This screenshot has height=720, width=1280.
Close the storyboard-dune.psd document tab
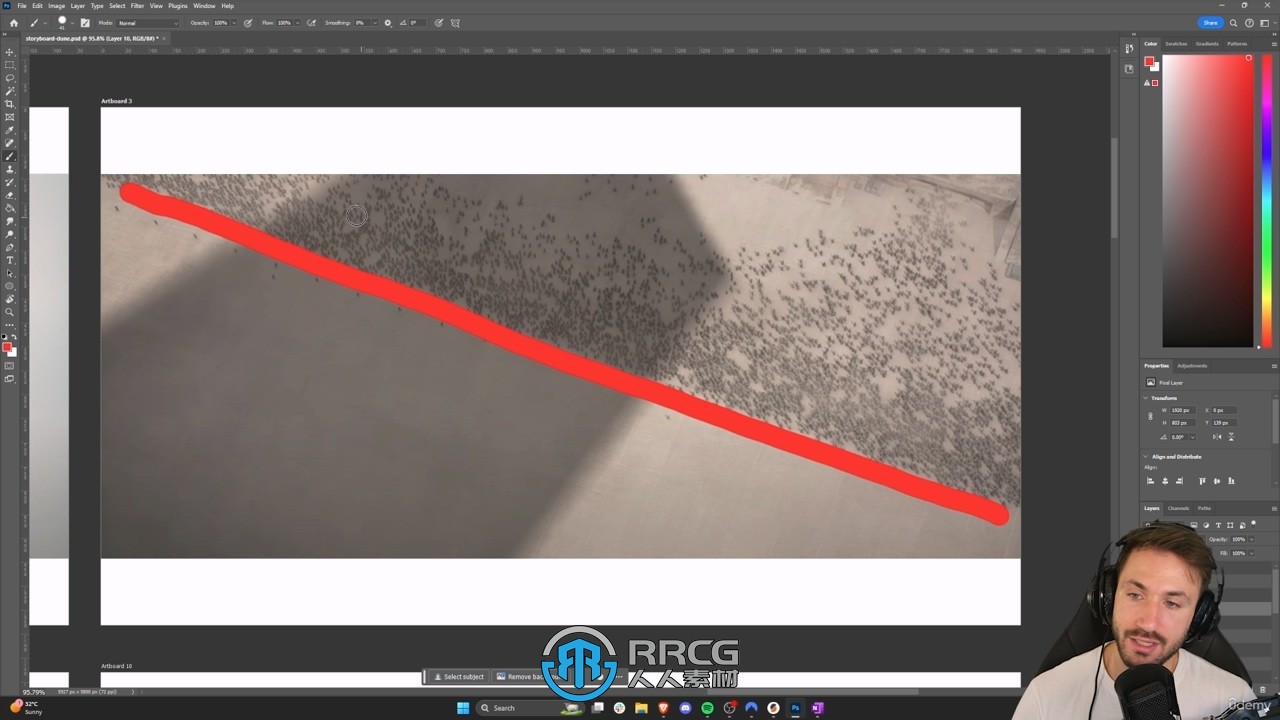tap(164, 38)
